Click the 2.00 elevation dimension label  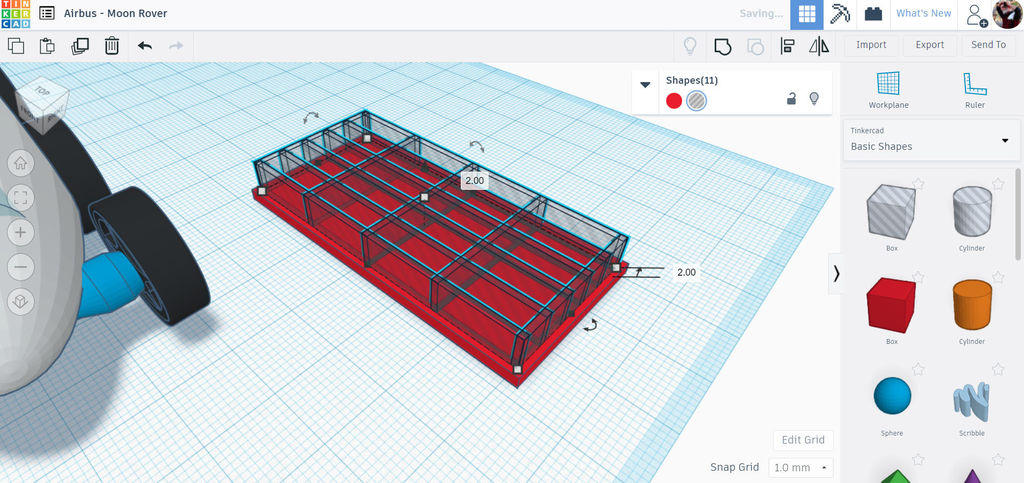click(686, 272)
